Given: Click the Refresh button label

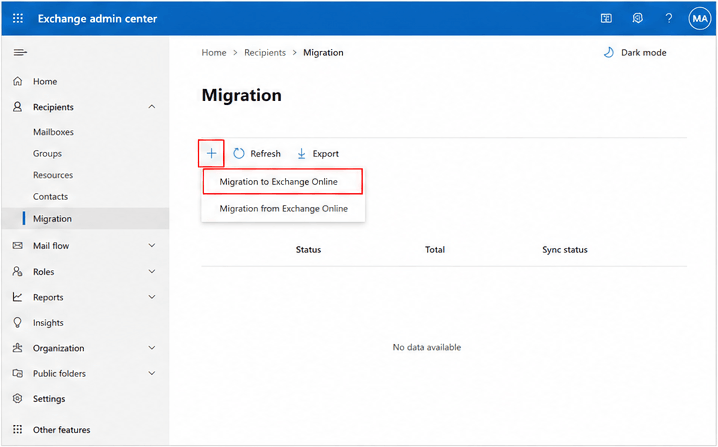Looking at the screenshot, I should (x=266, y=154).
